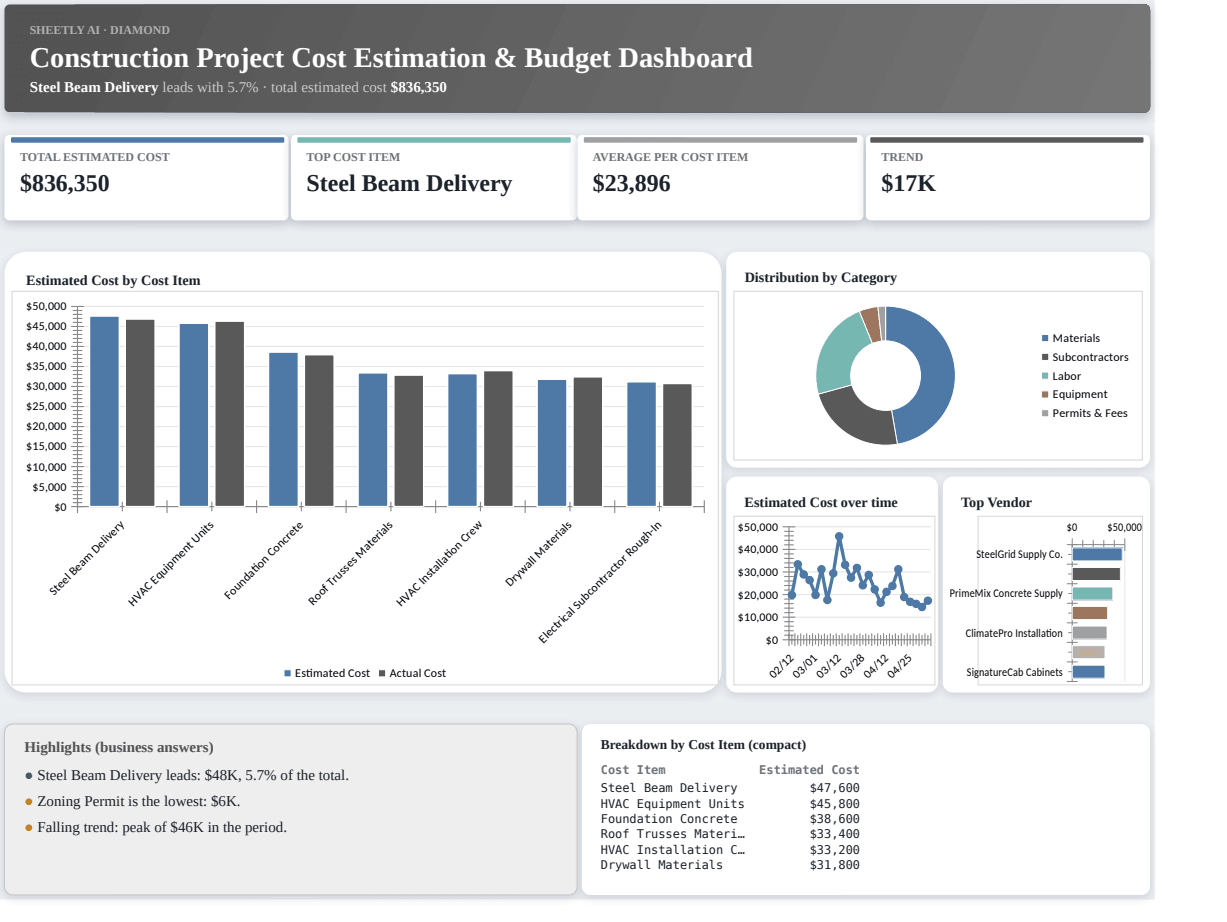Click the Materials legend swatch

[1045, 339]
